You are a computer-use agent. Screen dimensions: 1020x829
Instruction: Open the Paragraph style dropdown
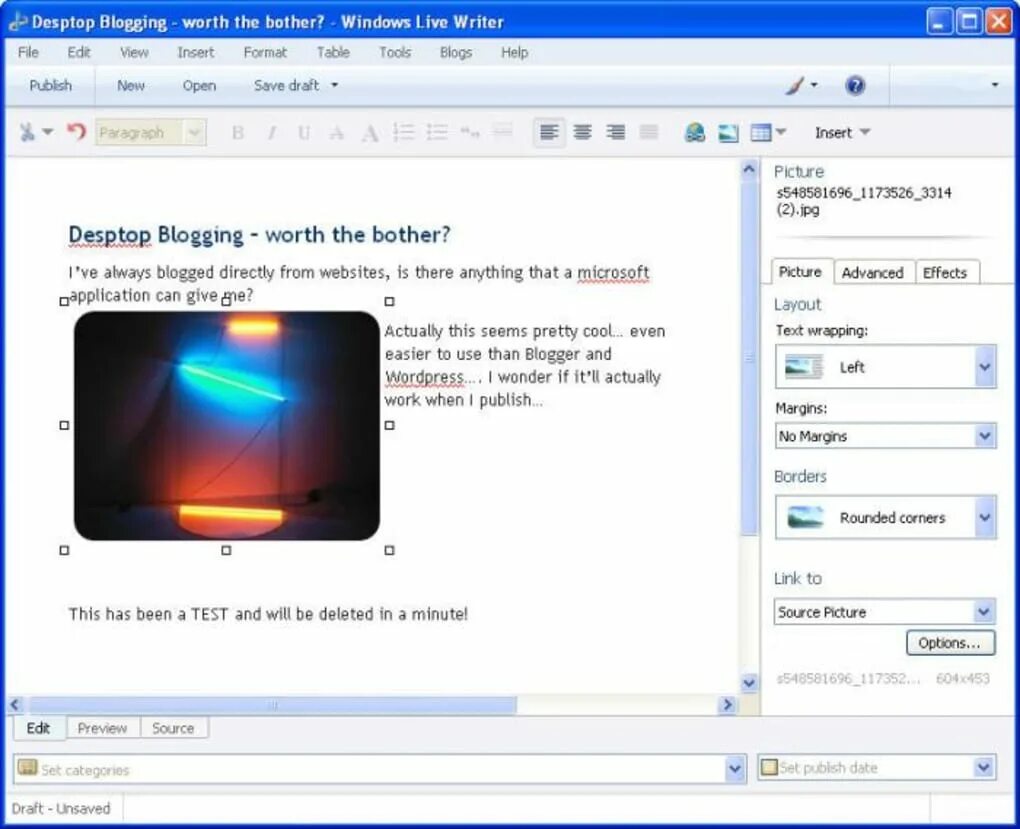coord(151,133)
